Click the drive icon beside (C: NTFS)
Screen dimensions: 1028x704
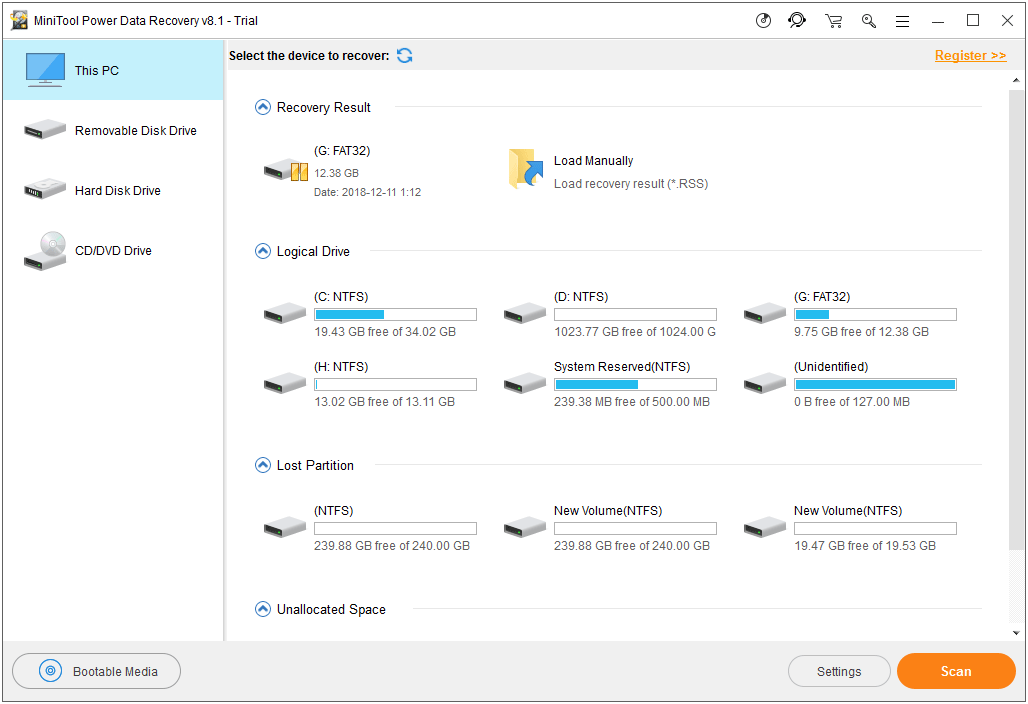pyautogui.click(x=284, y=313)
